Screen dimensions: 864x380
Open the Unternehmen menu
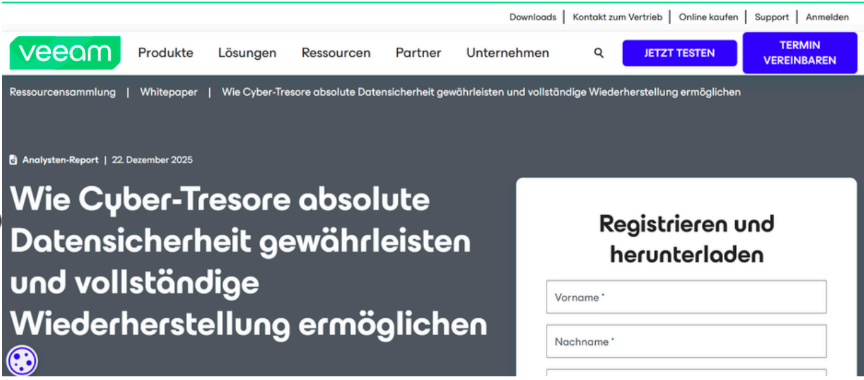[507, 53]
